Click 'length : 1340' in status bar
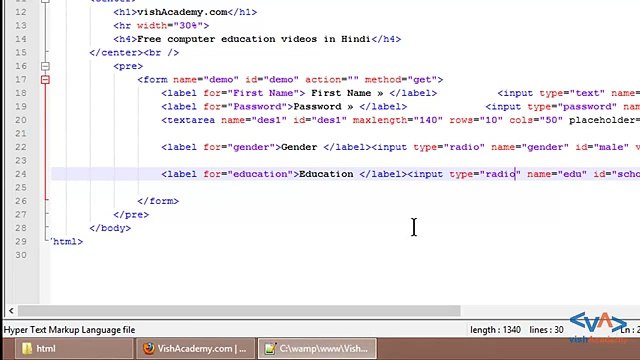This screenshot has height=360, width=640. [x=495, y=330]
